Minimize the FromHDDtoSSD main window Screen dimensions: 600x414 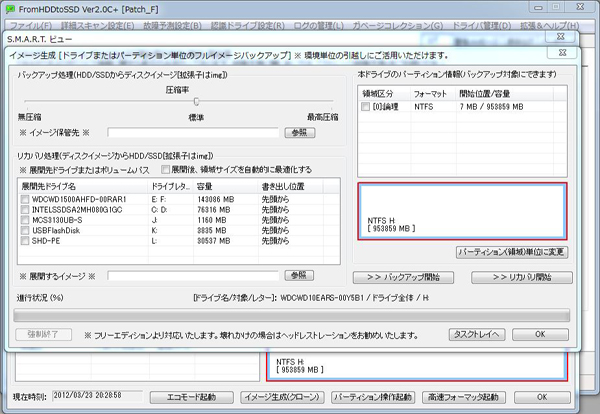point(538,7)
